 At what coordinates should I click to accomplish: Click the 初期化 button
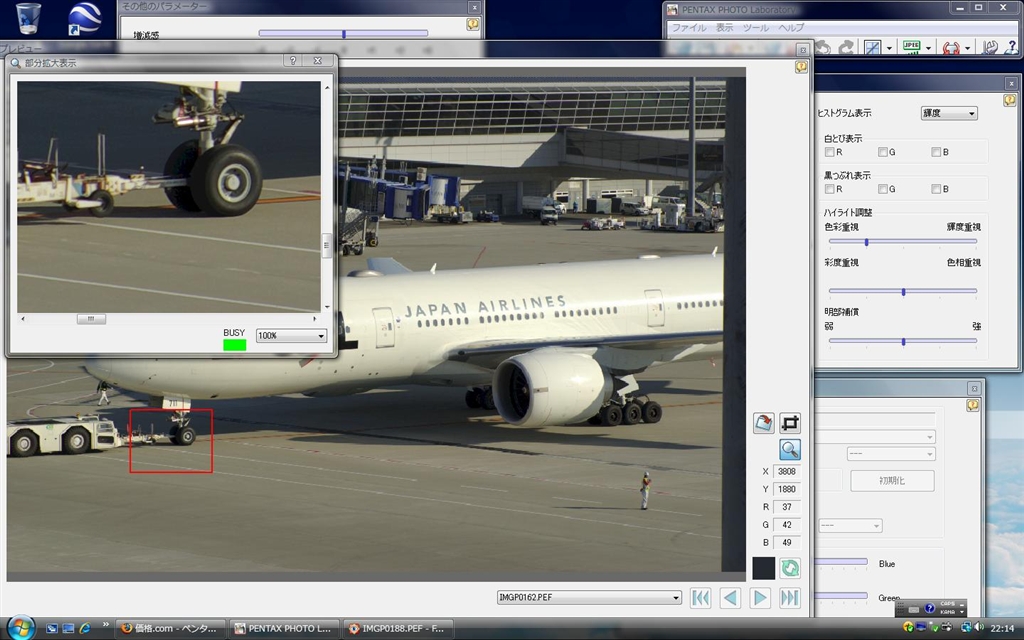click(892, 481)
